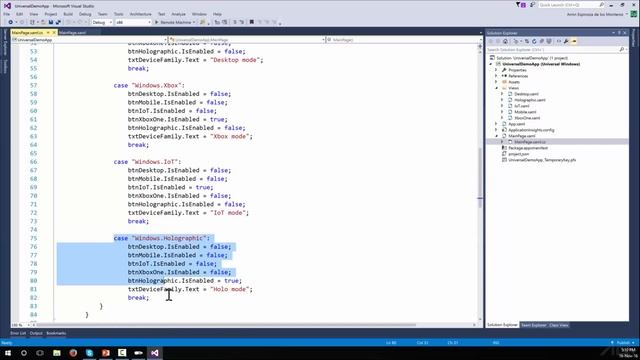Screen dimensions: 640x360
Task: Open the Bookmarks panel tab
Action: 56,333
